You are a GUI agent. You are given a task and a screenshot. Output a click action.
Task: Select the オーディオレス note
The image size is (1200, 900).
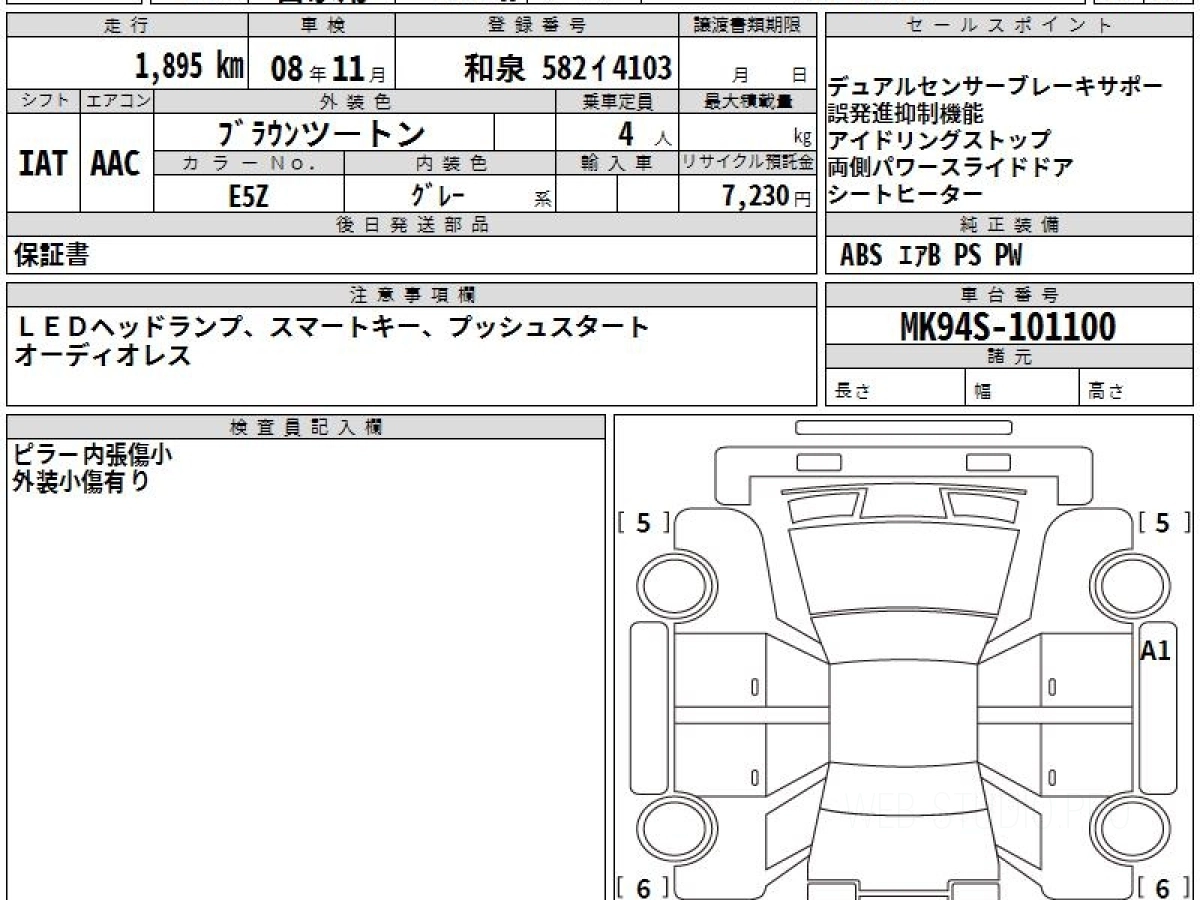(x=102, y=354)
